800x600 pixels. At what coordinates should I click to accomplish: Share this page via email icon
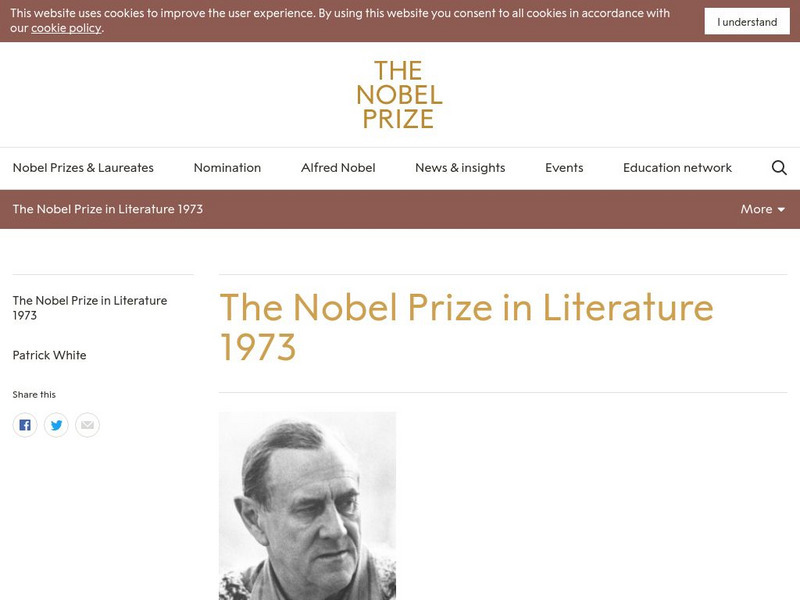[87, 425]
